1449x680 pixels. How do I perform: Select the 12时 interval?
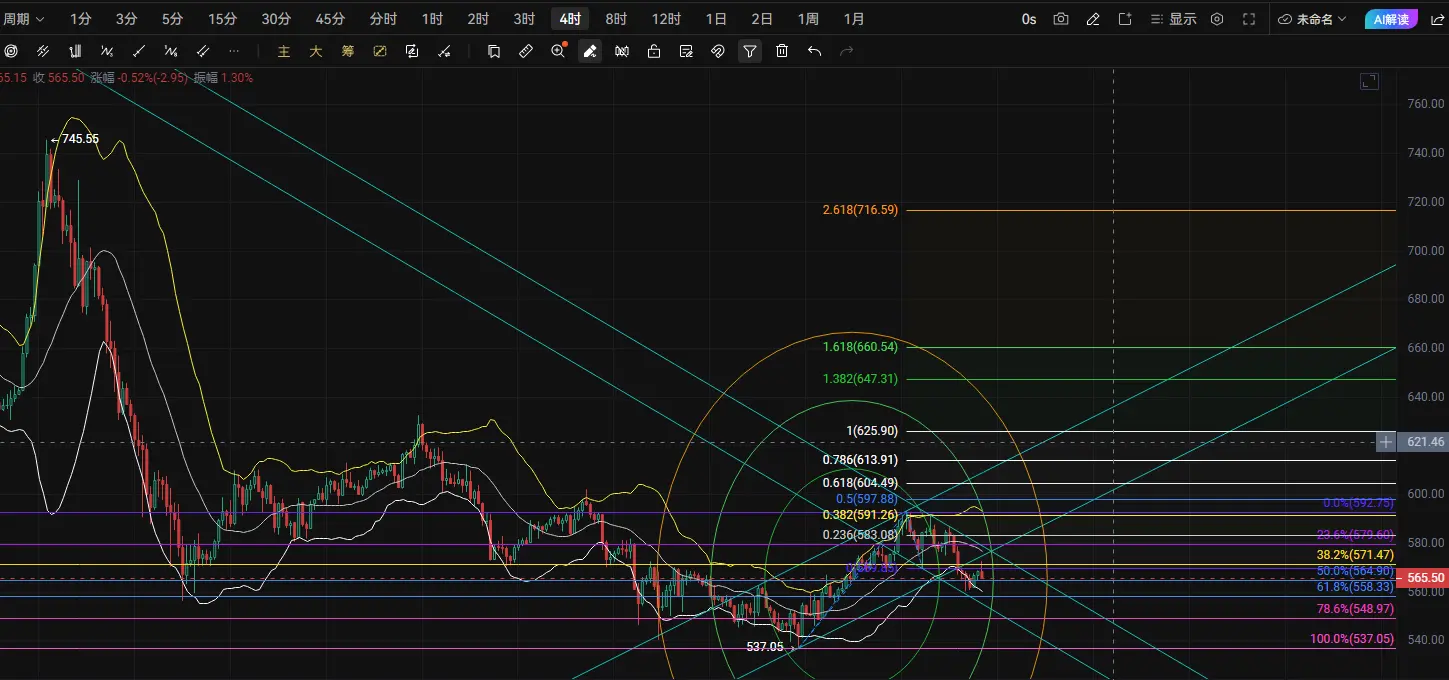click(666, 19)
